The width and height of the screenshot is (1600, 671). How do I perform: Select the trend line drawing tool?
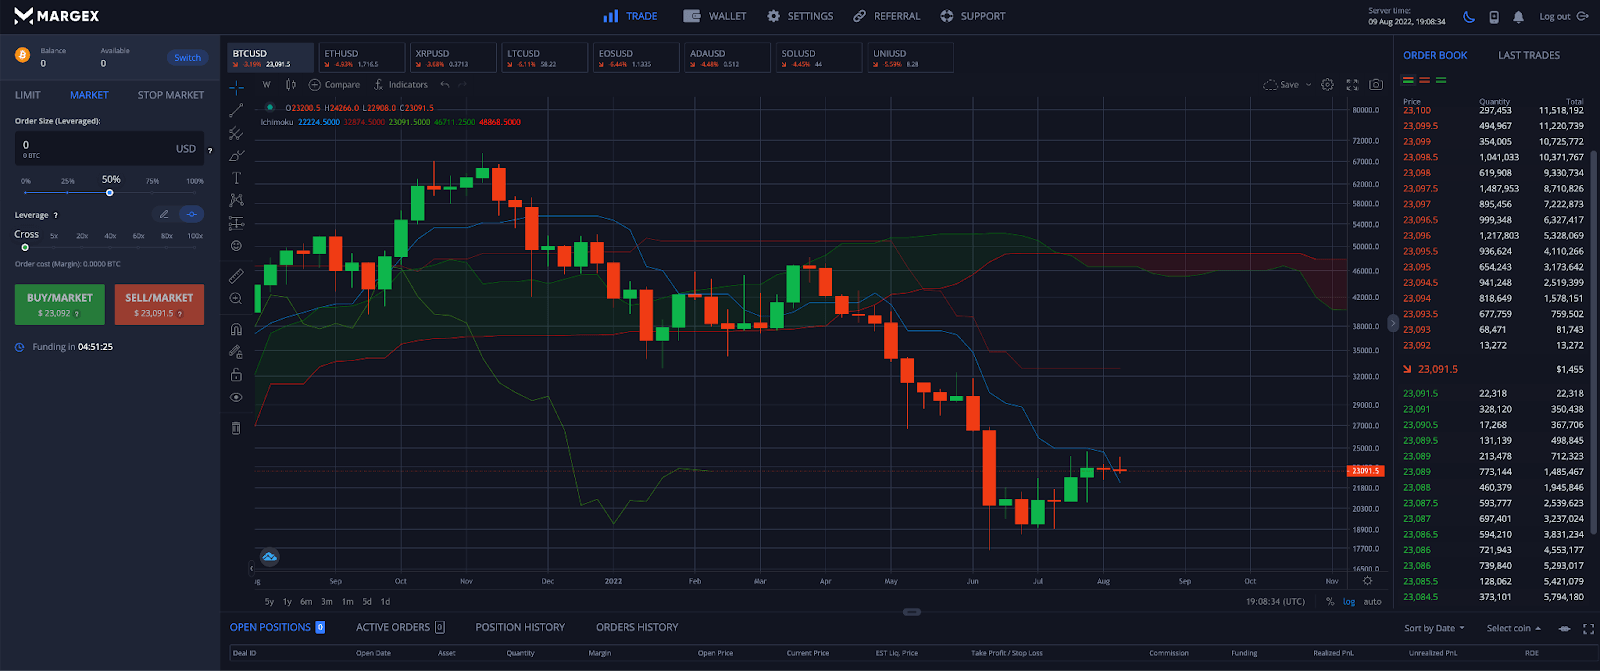click(236, 110)
